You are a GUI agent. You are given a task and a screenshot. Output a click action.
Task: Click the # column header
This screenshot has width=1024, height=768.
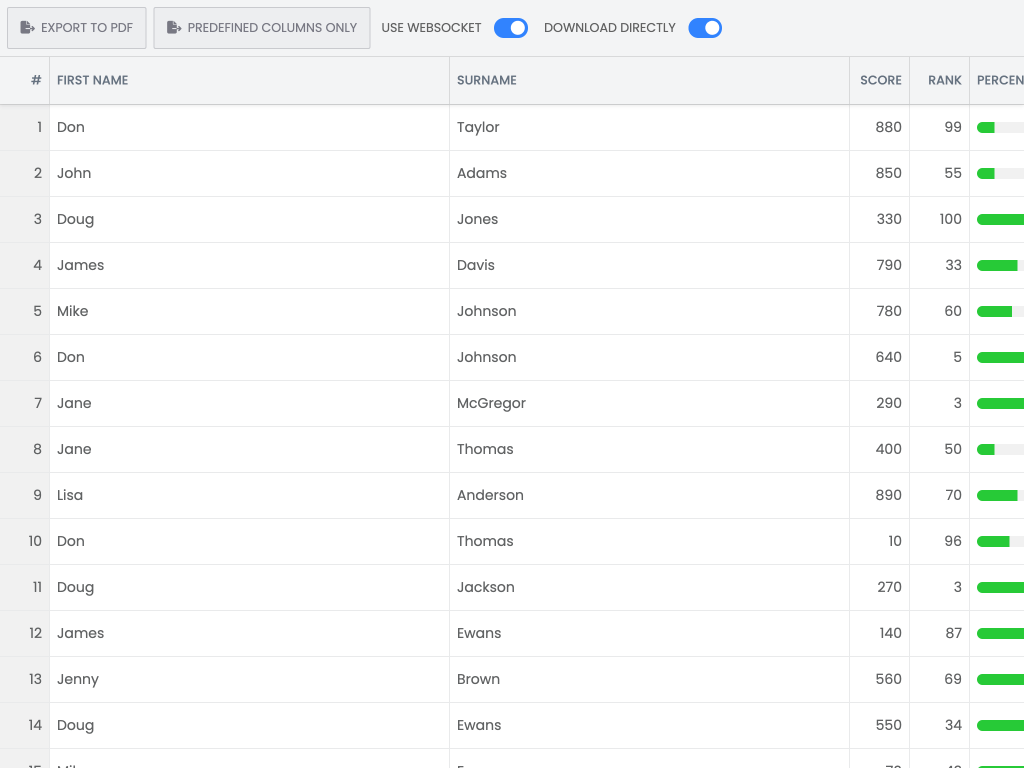click(25, 80)
